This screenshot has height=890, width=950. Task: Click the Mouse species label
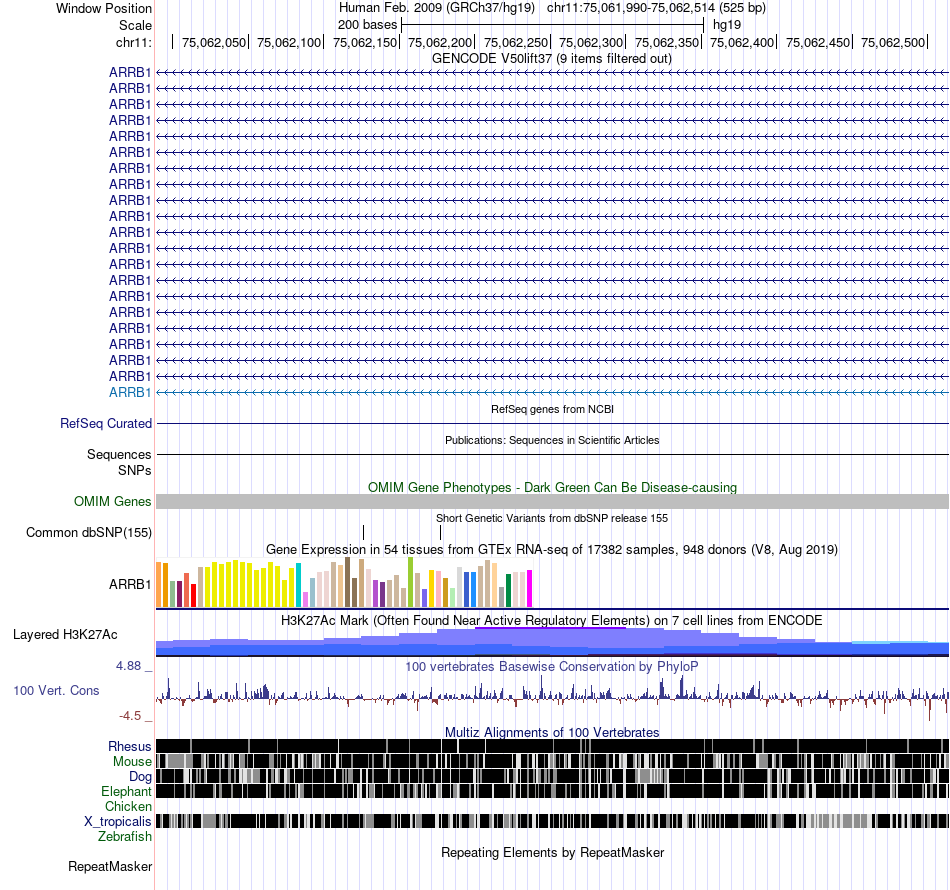click(132, 762)
